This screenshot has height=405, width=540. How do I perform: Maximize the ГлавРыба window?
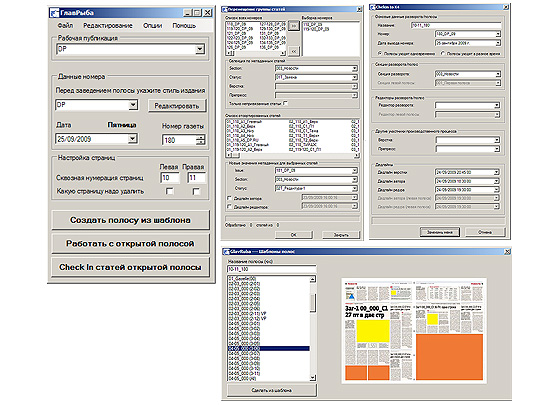tap(197, 13)
